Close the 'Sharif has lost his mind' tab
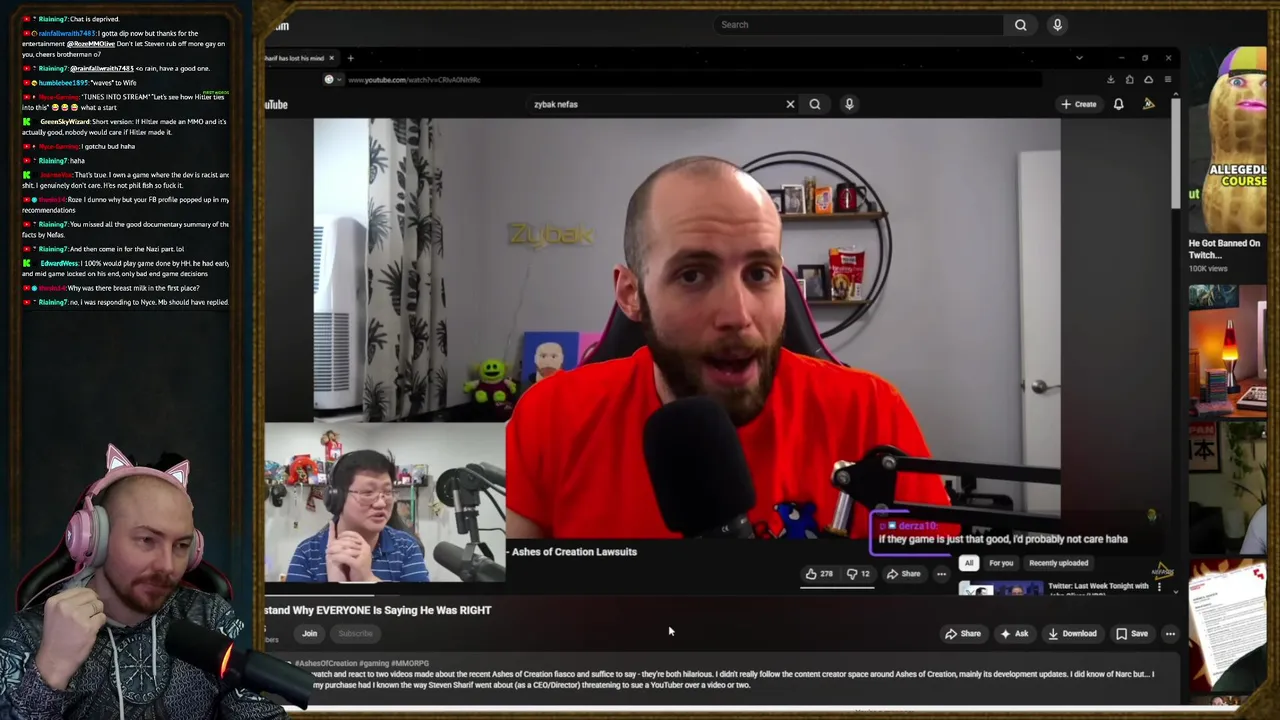This screenshot has height=720, width=1280. click(x=331, y=58)
